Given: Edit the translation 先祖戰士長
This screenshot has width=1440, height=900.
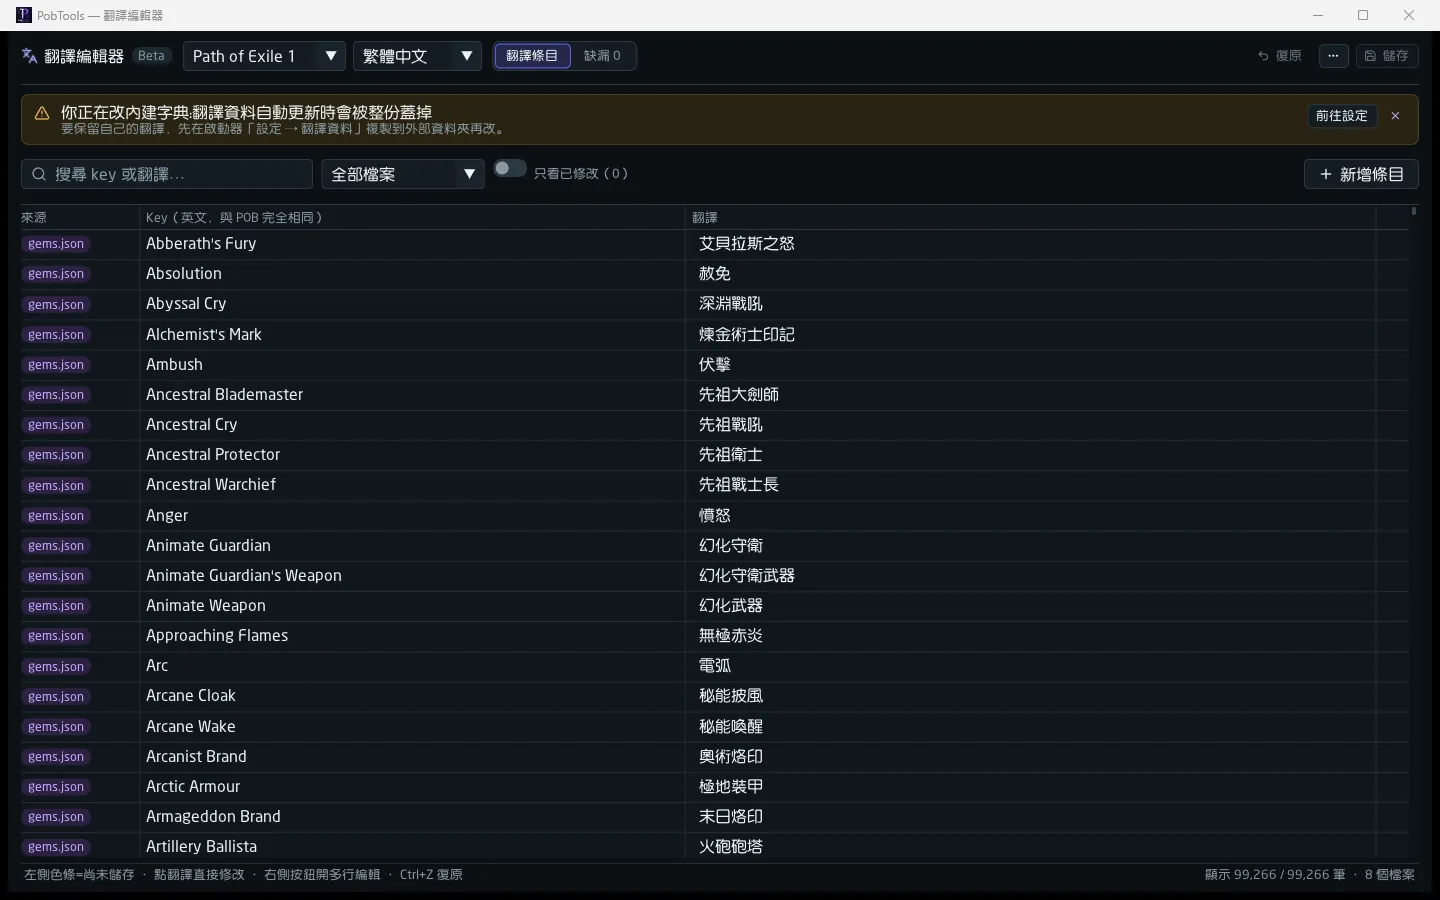Looking at the screenshot, I should point(739,485).
